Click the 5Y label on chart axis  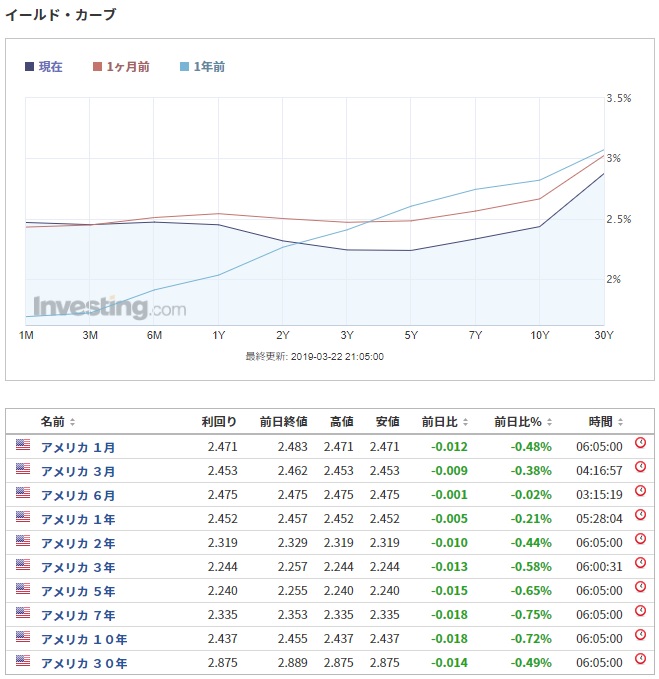[411, 335]
